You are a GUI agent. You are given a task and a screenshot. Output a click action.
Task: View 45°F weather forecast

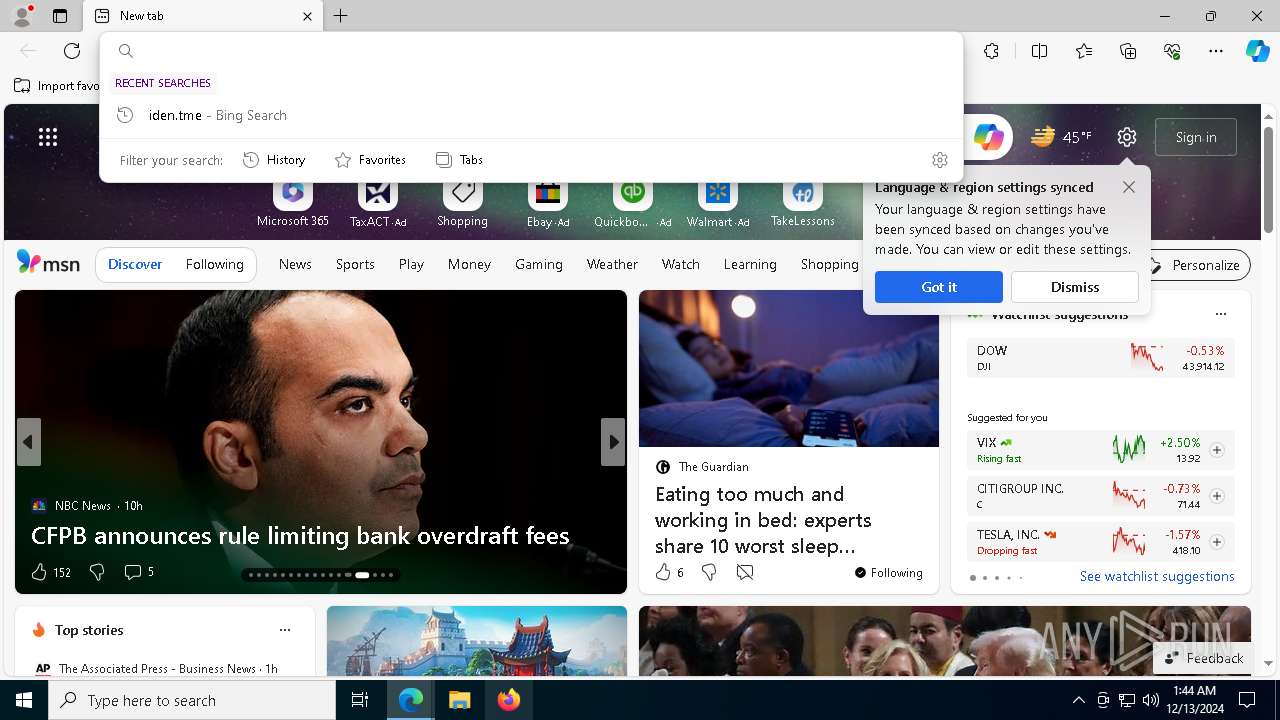coord(1062,137)
